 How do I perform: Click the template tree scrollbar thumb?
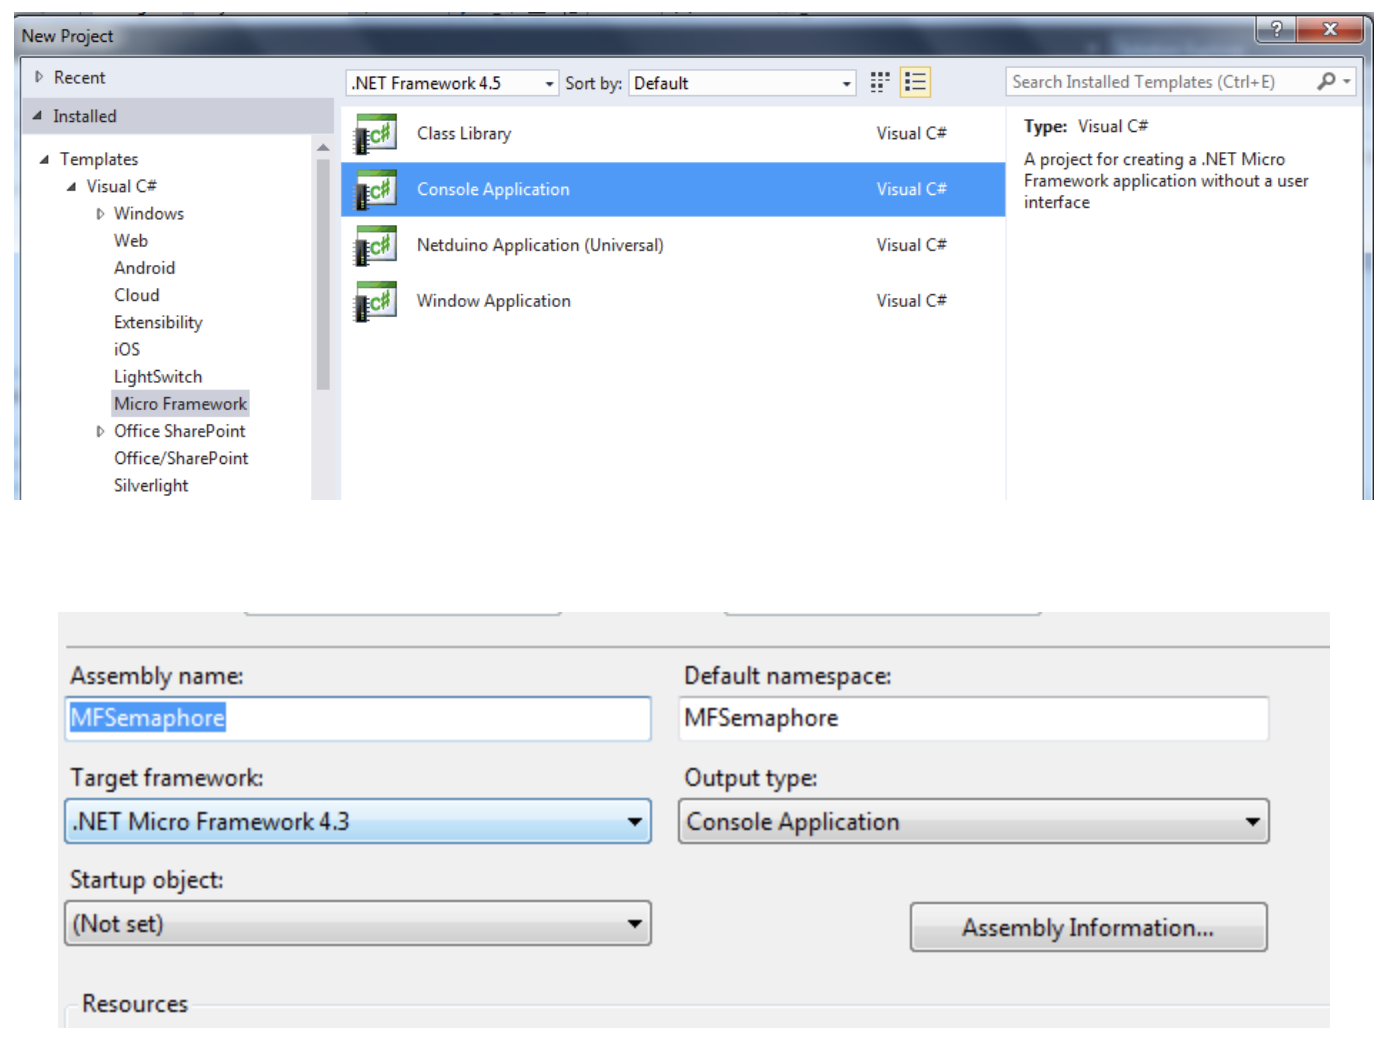click(323, 274)
